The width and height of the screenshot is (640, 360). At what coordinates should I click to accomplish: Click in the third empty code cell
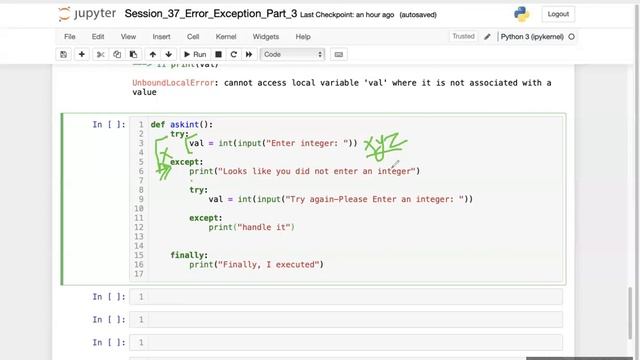[x=346, y=342]
